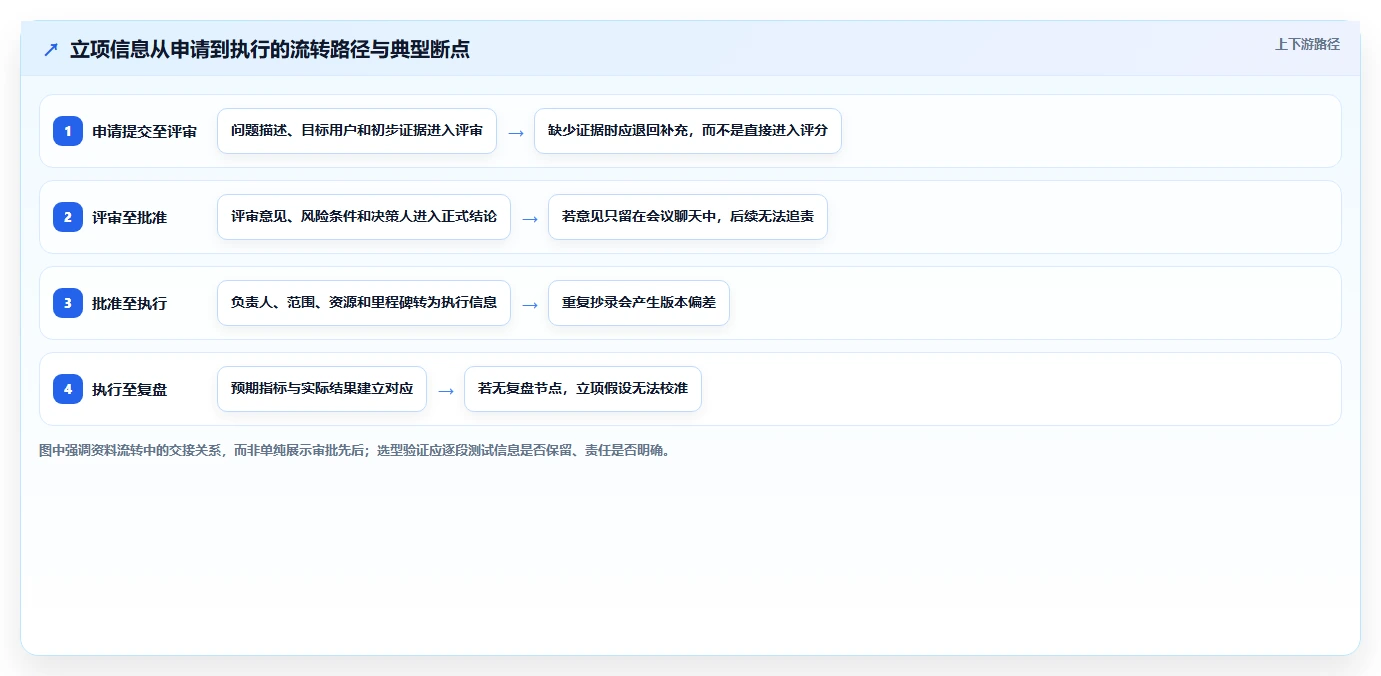This screenshot has height=676, width=1381.
Task: Click the arrow in the 评审至批准 row
Action: click(x=530, y=218)
